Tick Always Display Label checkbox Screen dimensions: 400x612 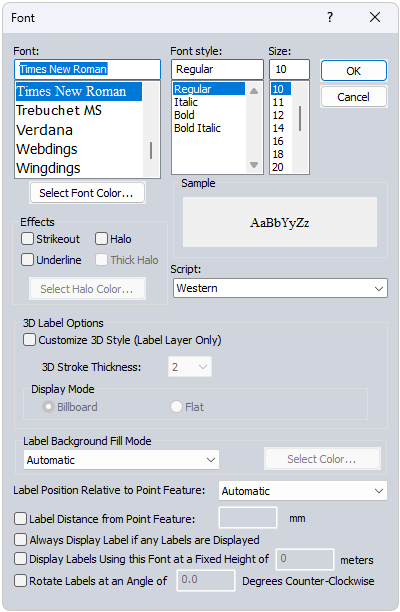pos(20,539)
